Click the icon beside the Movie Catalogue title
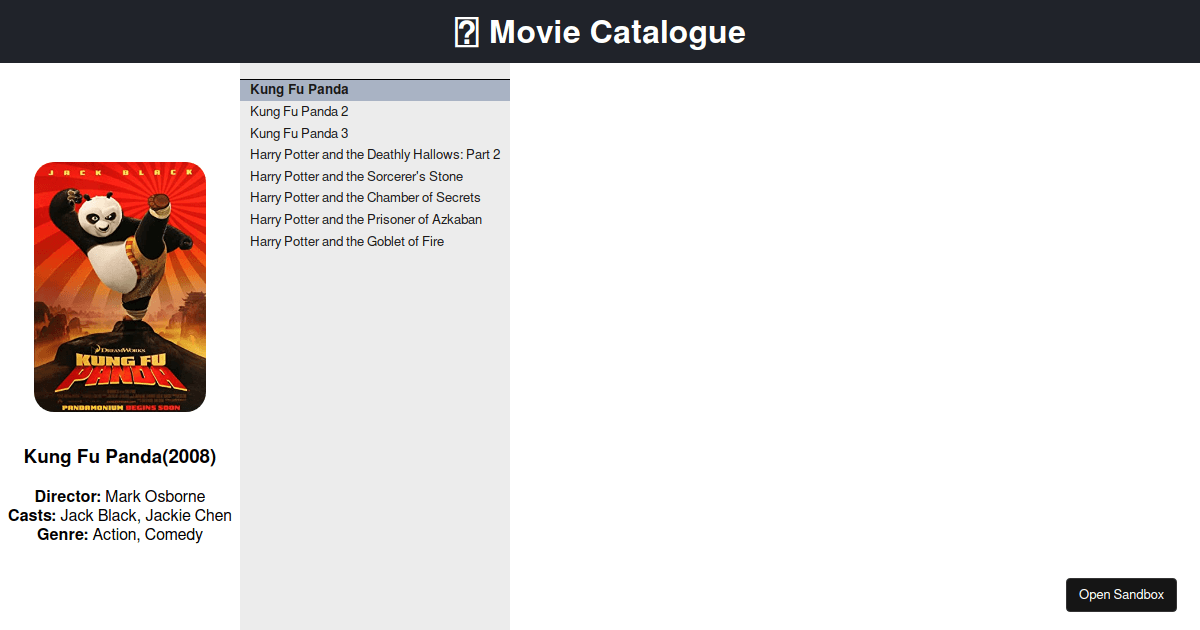 coord(466,32)
